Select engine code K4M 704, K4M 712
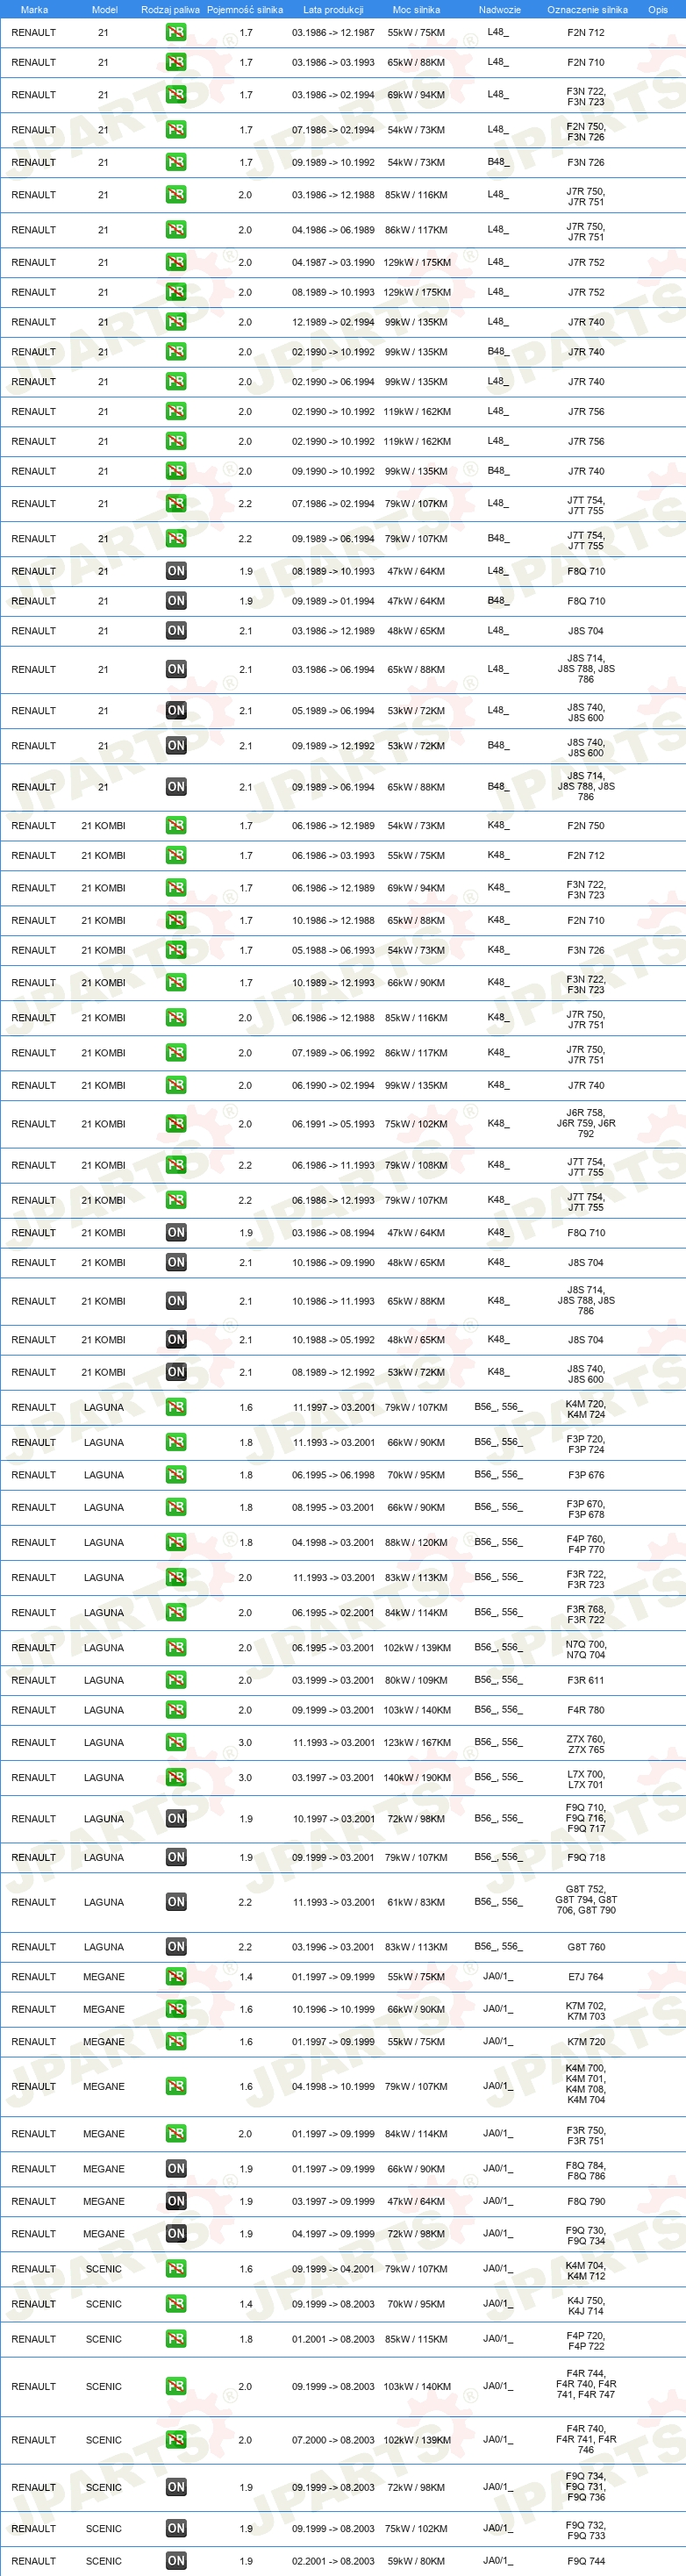 pyautogui.click(x=586, y=2270)
